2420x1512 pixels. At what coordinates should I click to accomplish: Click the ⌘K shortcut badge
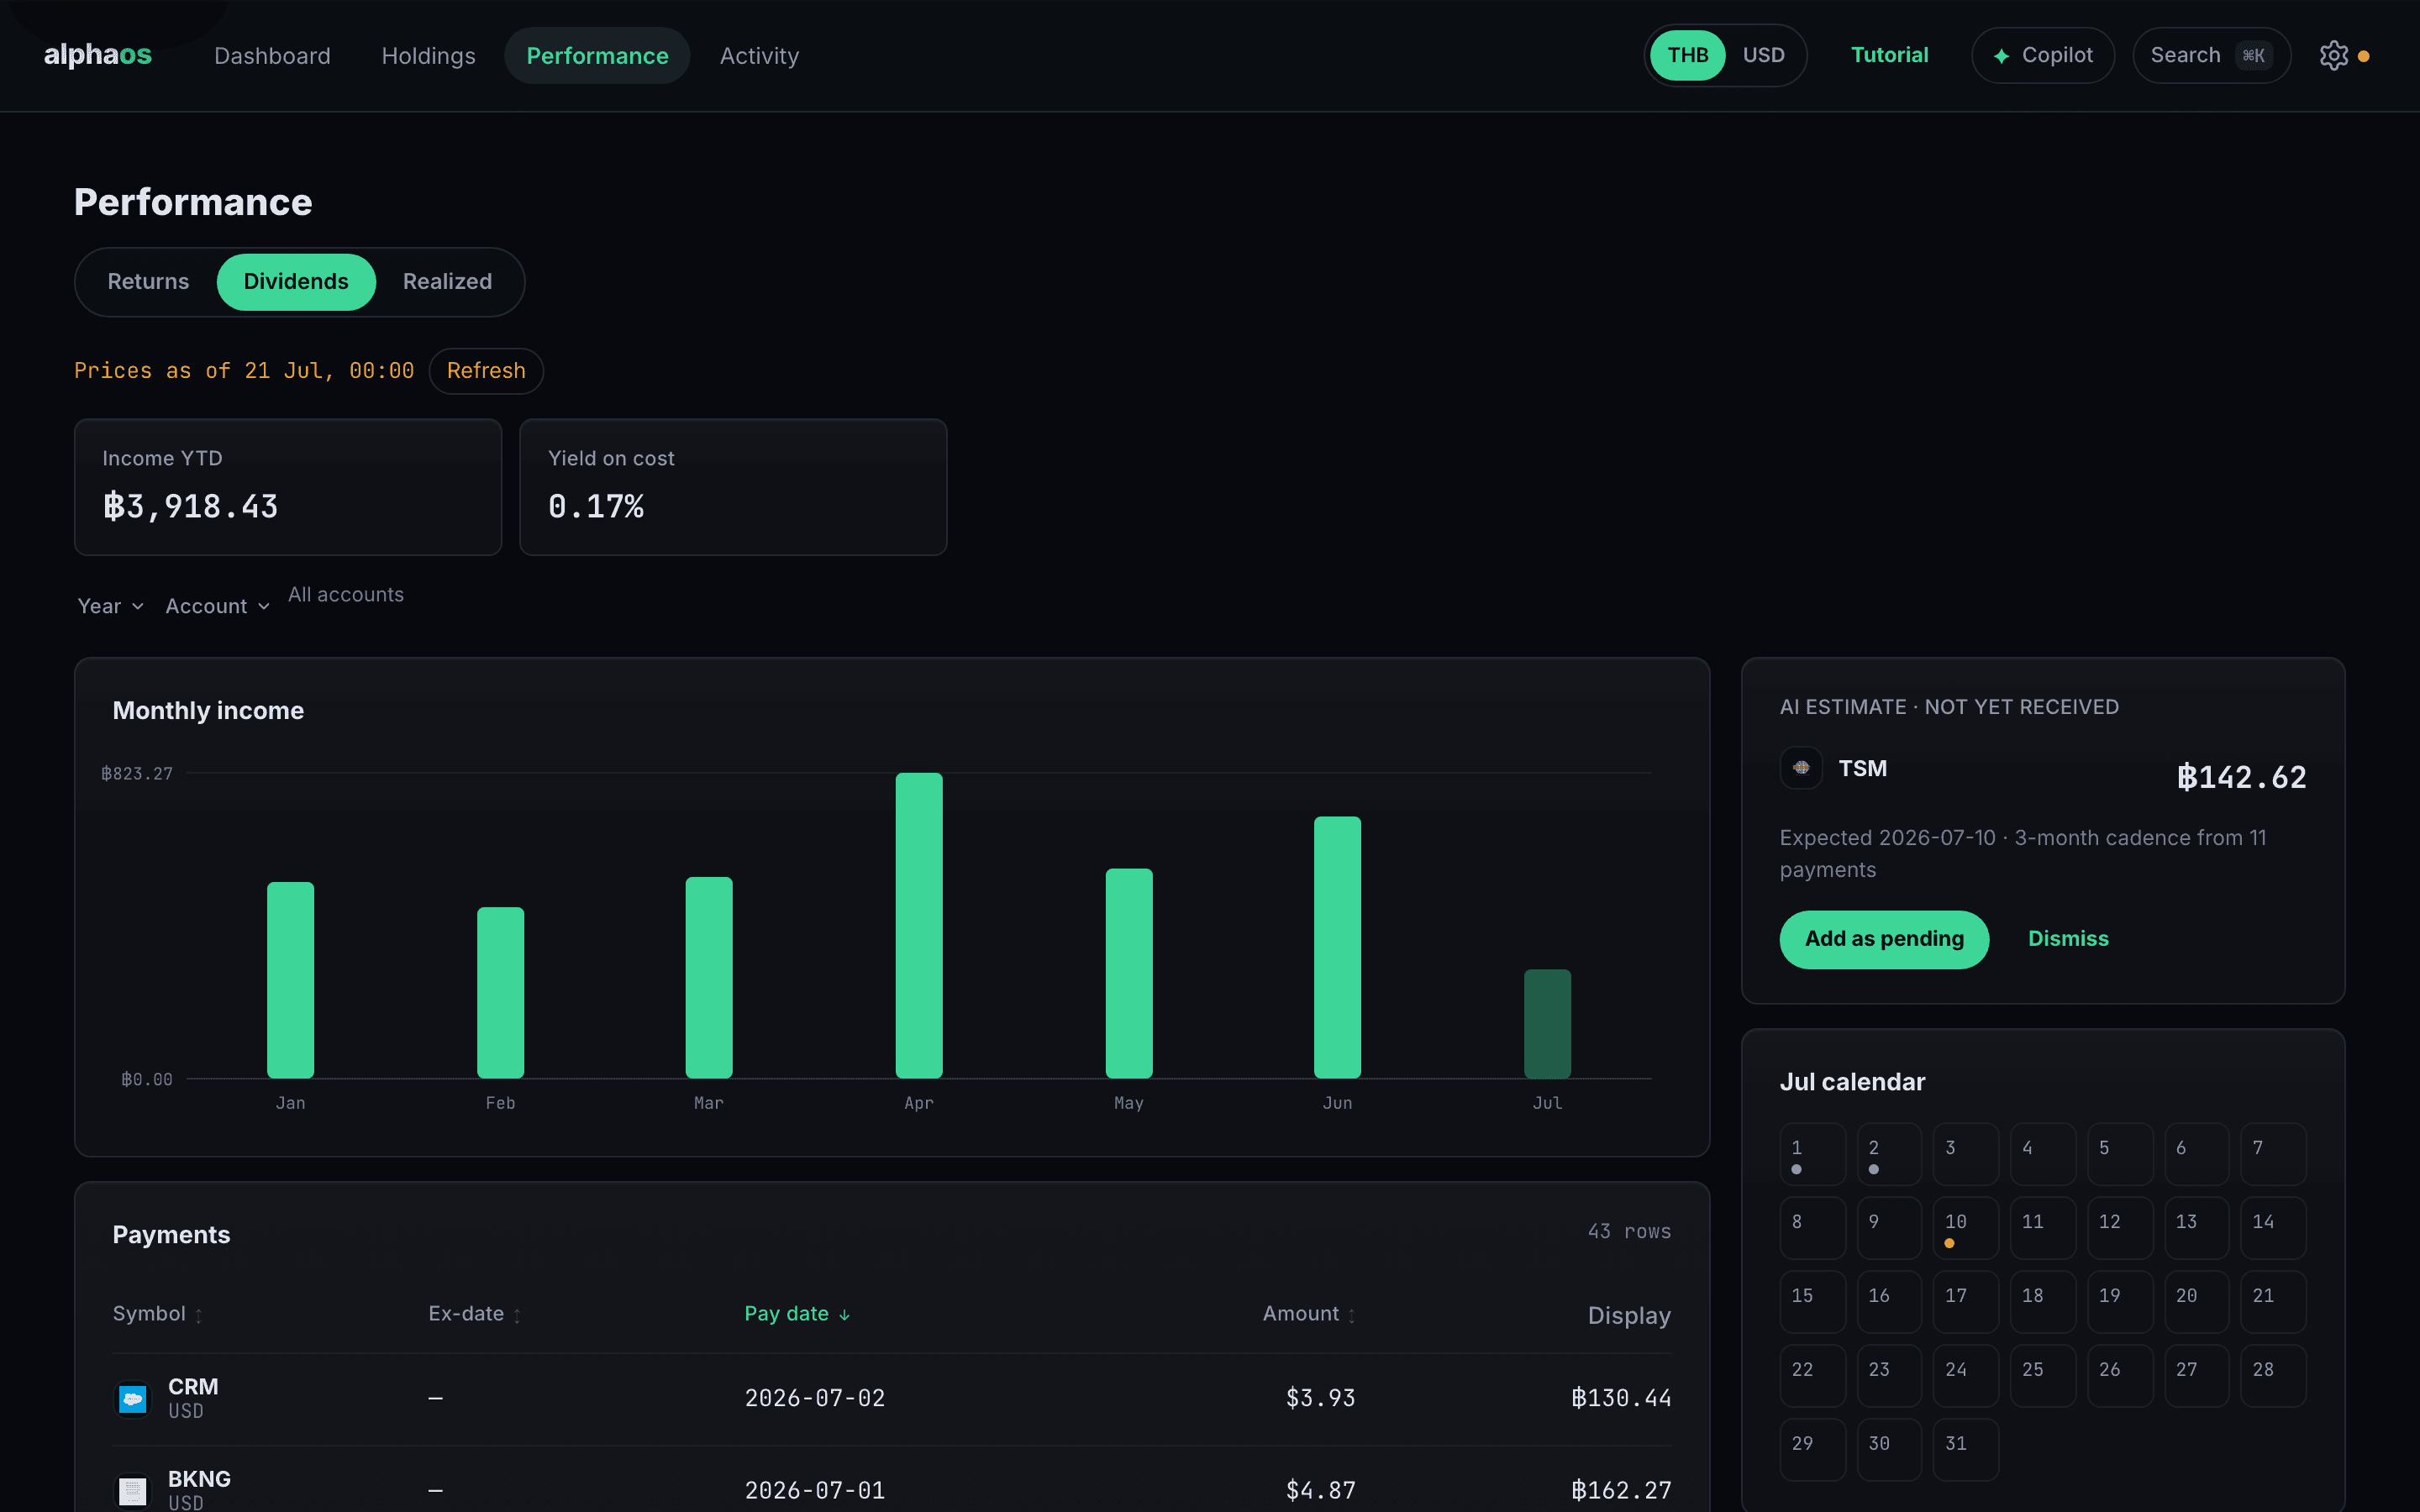(2253, 56)
